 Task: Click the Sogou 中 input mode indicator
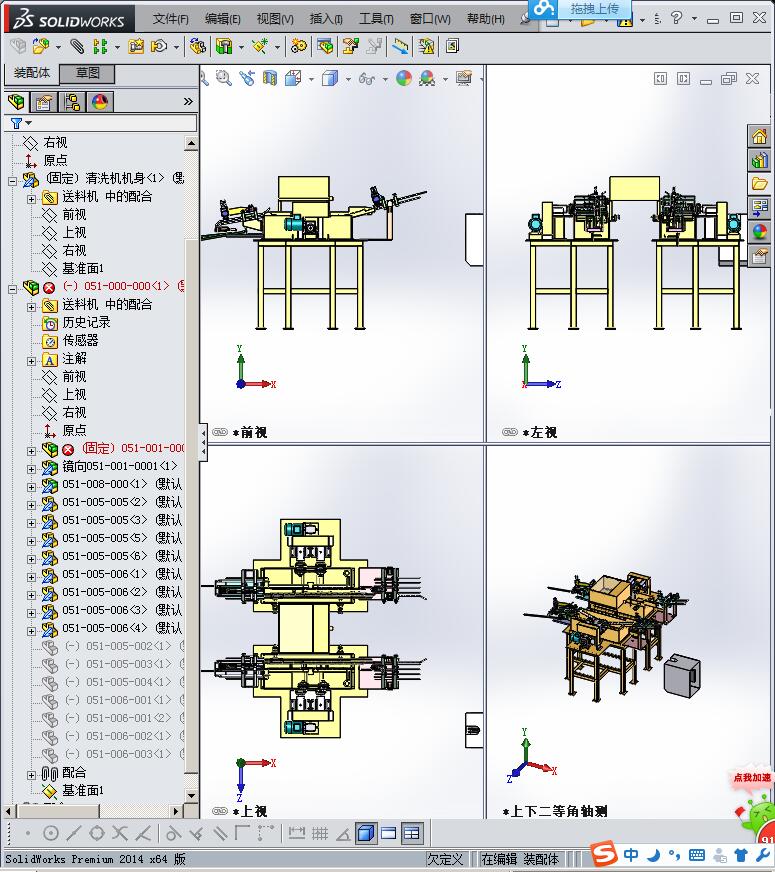pos(630,854)
